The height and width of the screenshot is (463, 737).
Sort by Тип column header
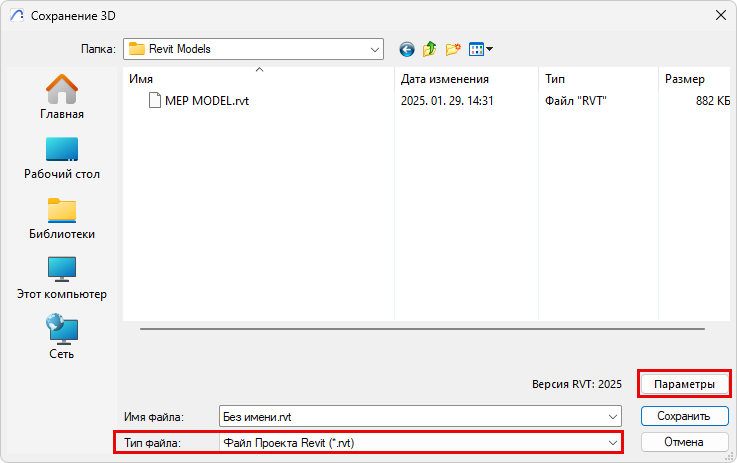(598, 78)
